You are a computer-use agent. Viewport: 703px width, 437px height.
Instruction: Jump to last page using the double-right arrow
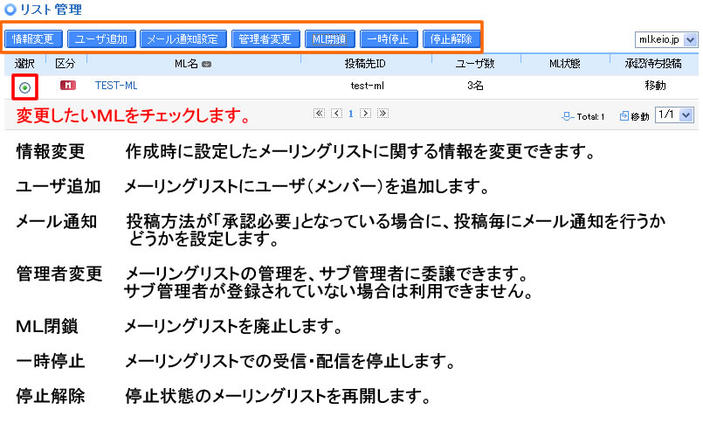[x=382, y=113]
